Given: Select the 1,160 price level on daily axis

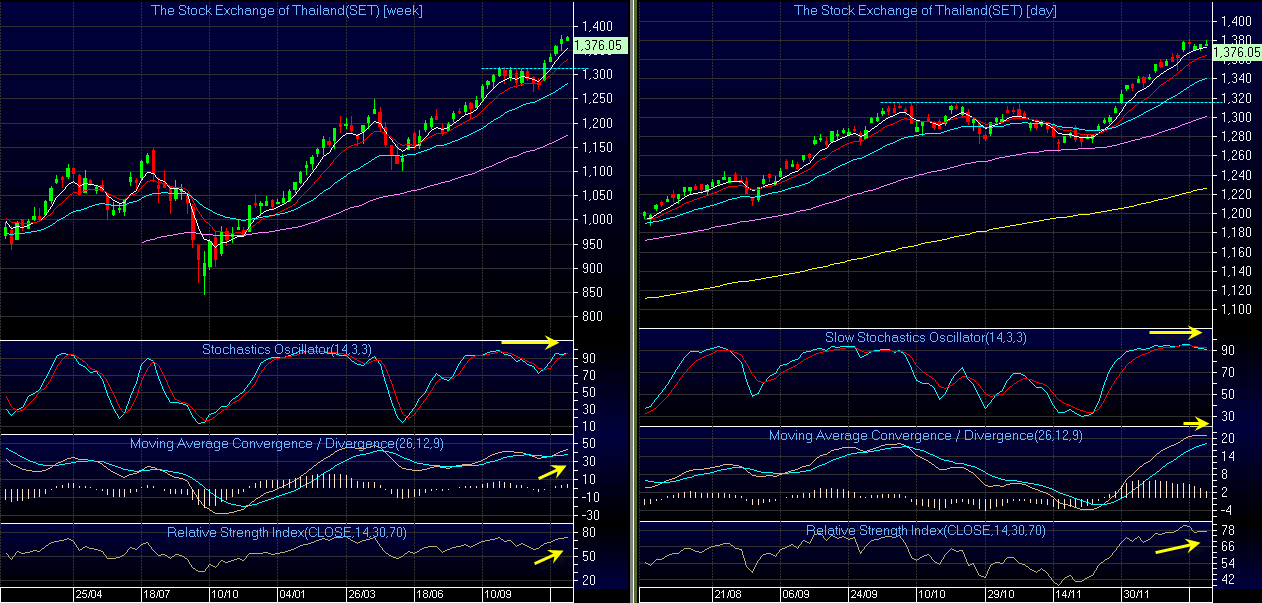Looking at the screenshot, I should (1235, 252).
